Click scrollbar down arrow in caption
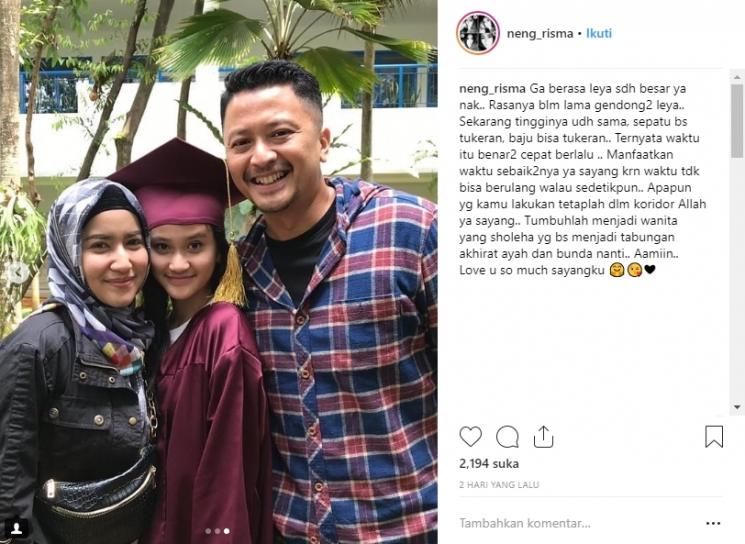 click(737, 408)
